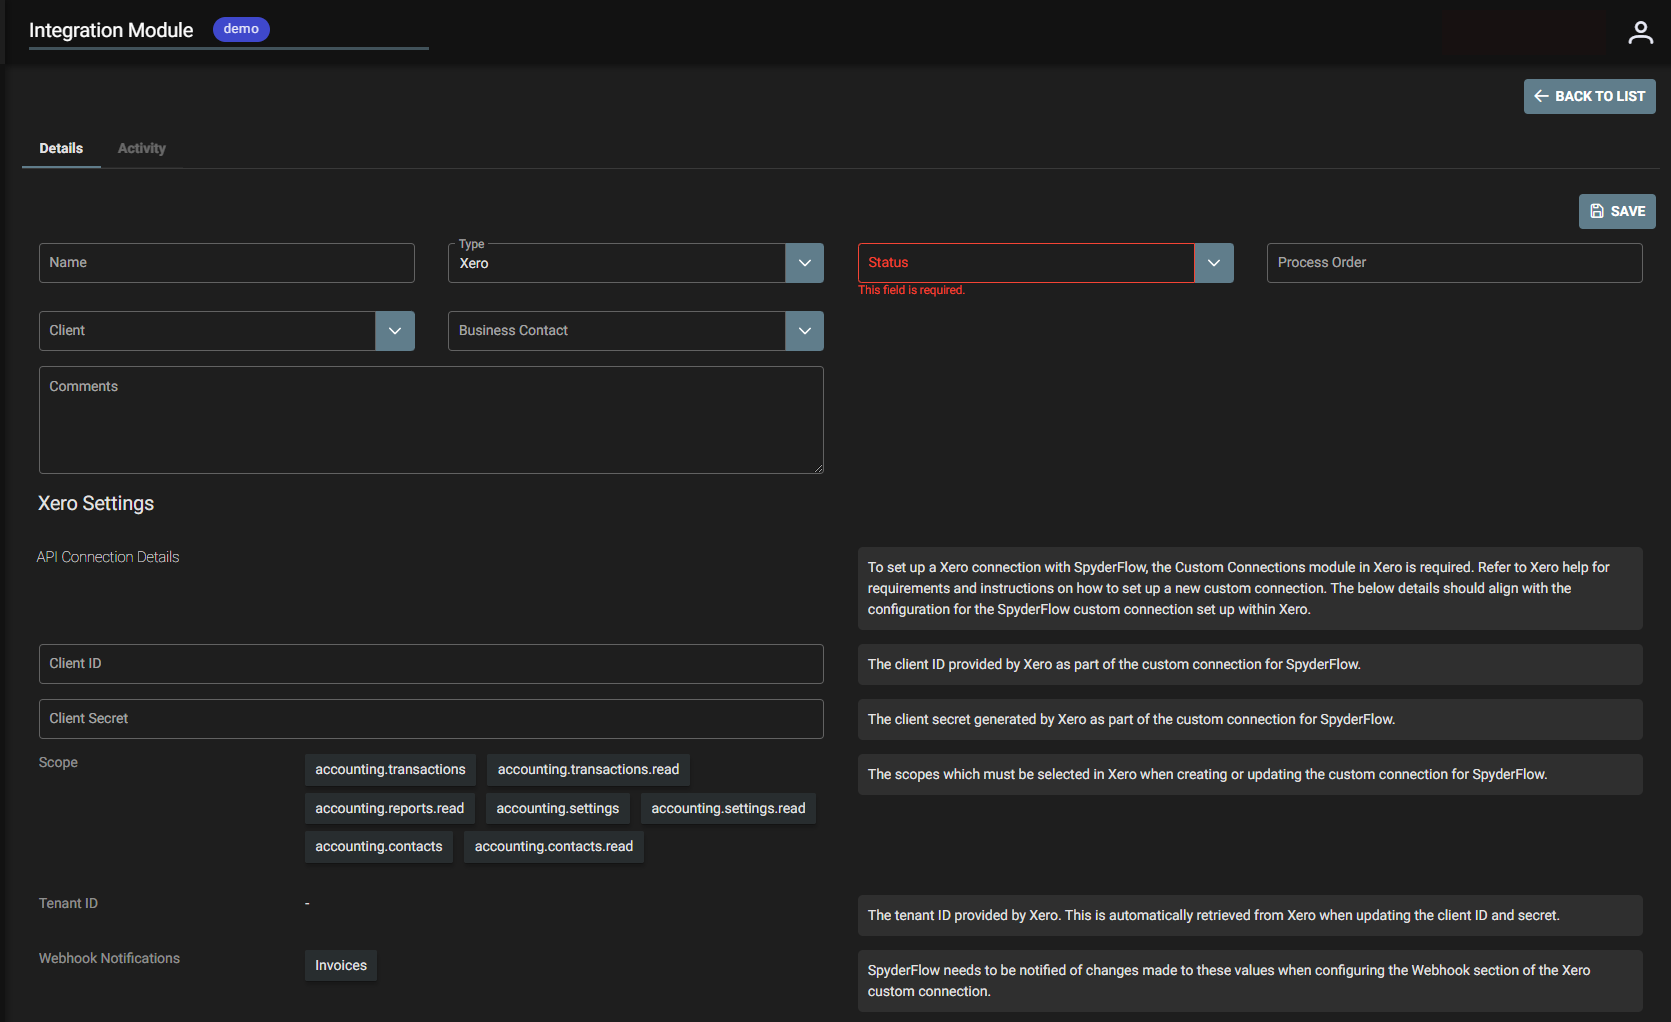The height and width of the screenshot is (1022, 1671).
Task: Click the back arrow icon in BACK TO LIST
Action: tap(1541, 96)
